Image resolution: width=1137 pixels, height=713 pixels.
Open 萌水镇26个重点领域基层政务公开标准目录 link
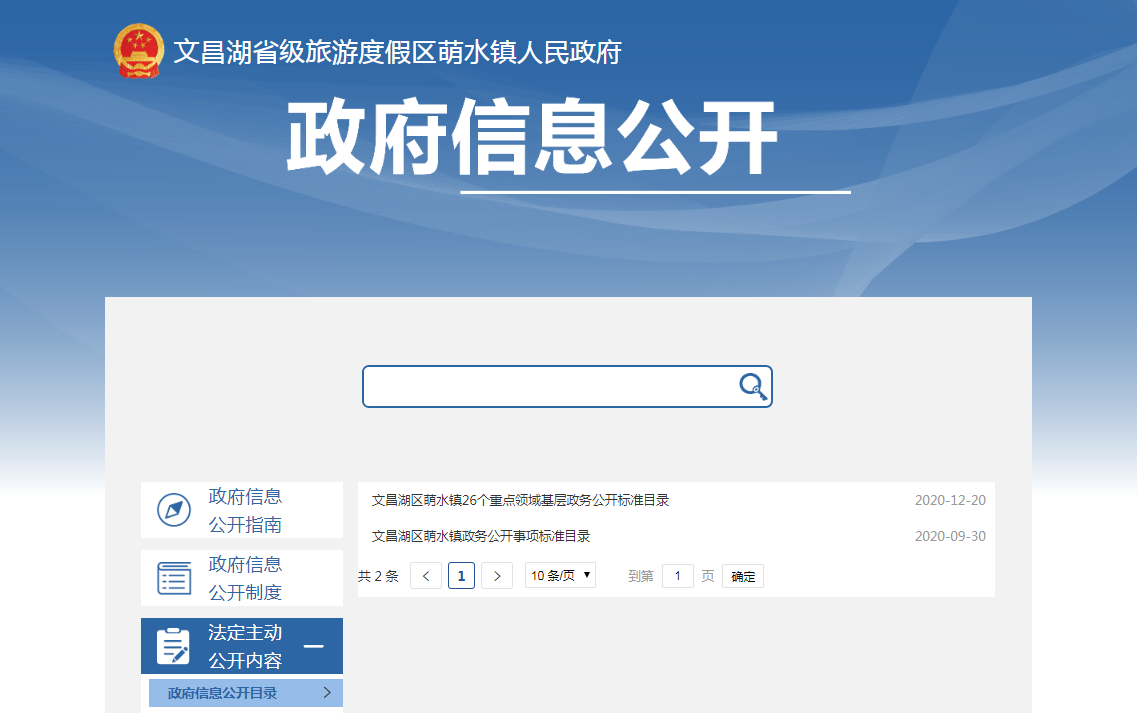pyautogui.click(x=520, y=500)
